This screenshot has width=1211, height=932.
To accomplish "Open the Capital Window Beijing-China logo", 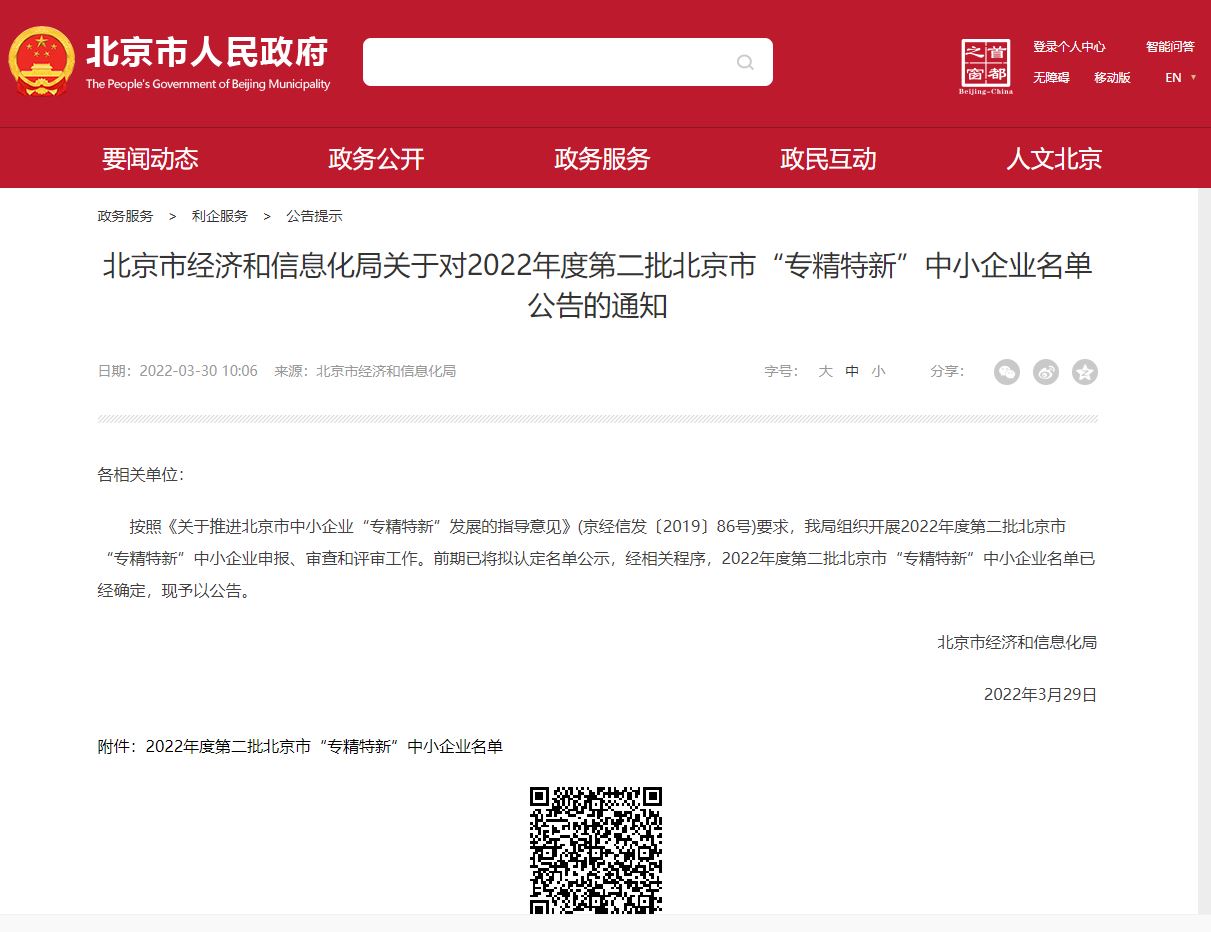I will (x=985, y=66).
